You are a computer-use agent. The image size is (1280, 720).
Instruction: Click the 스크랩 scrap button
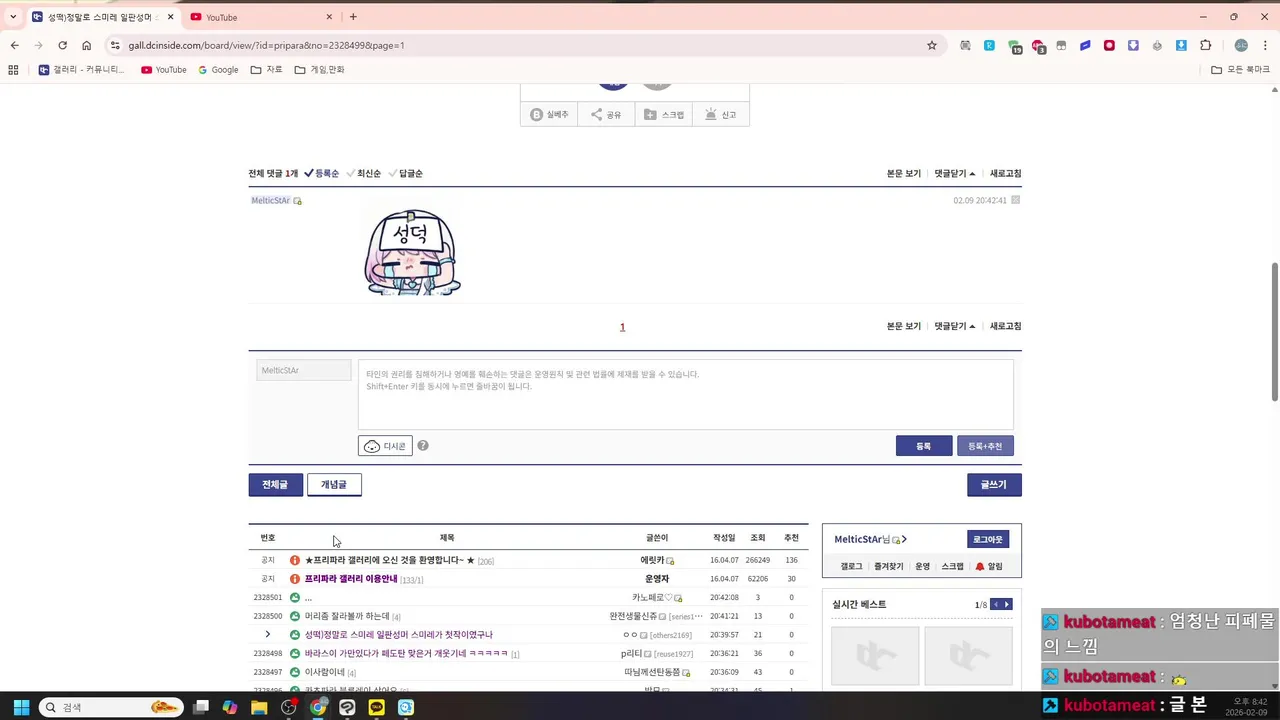[664, 115]
